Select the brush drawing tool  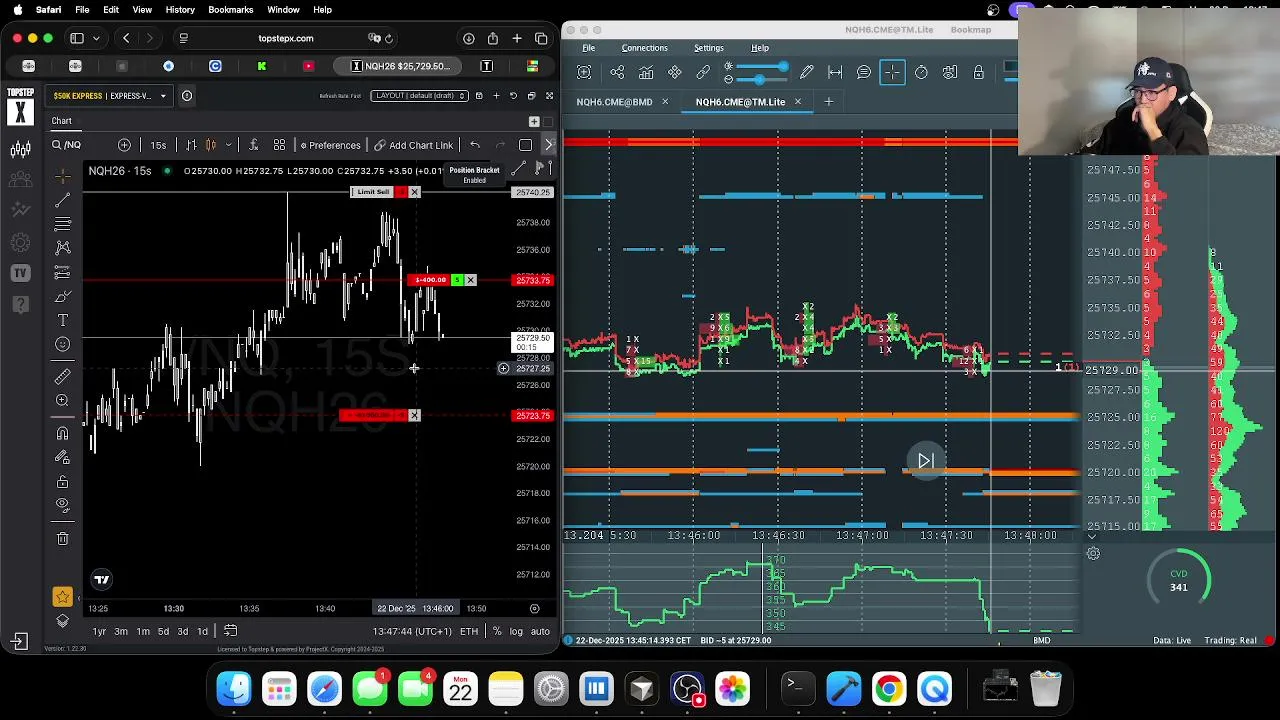(x=62, y=296)
